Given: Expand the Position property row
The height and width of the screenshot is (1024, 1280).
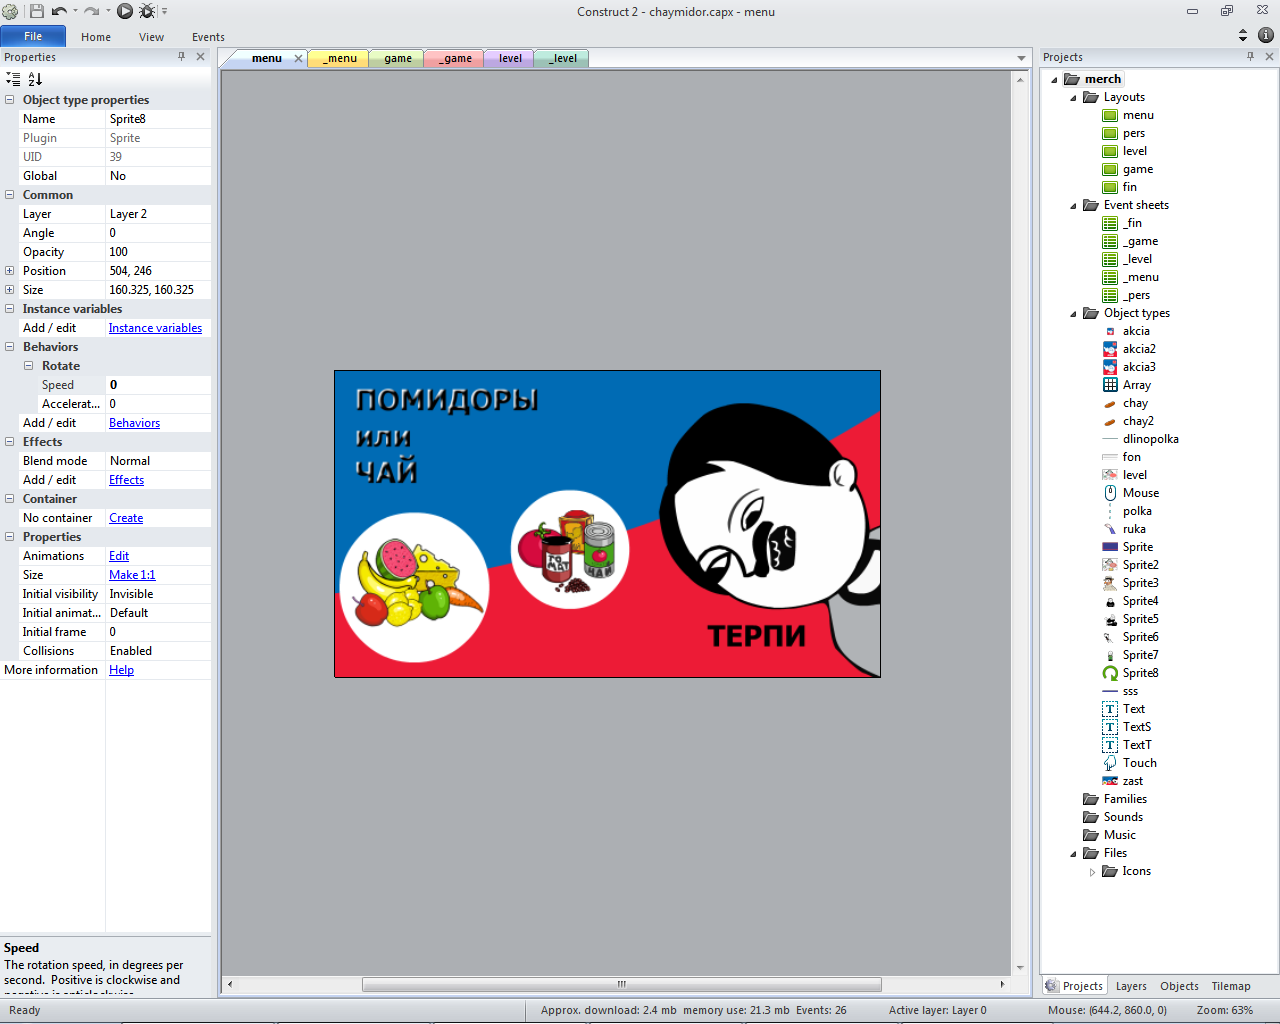Looking at the screenshot, I should tap(10, 271).
